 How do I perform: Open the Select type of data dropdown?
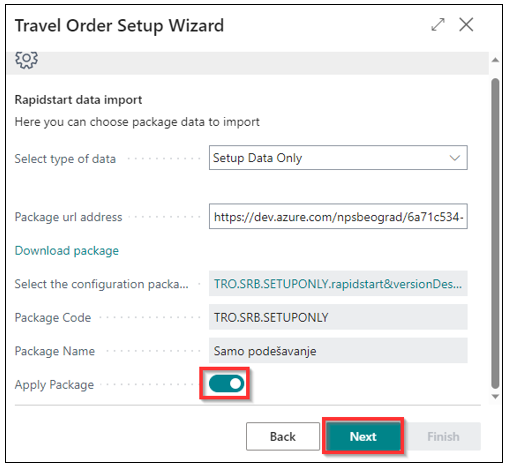point(338,158)
